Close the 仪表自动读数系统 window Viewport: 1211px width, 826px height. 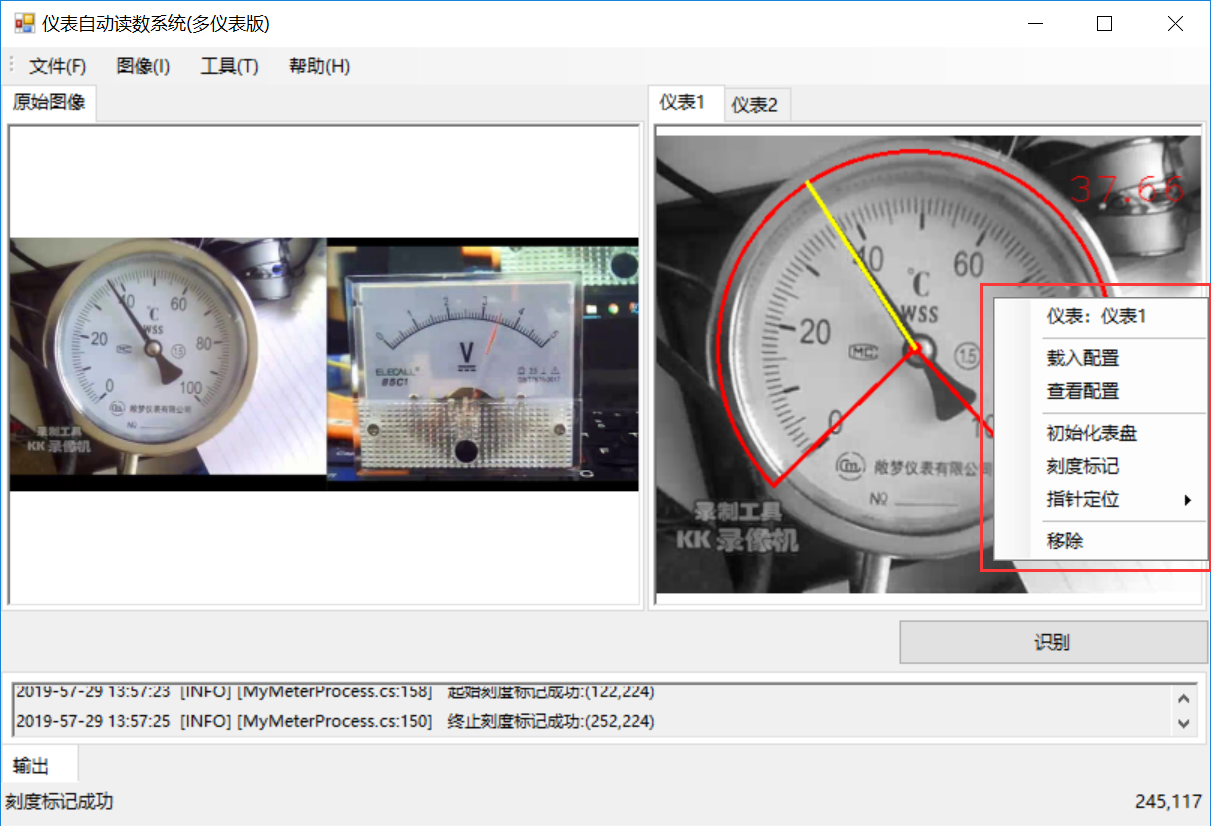1175,24
